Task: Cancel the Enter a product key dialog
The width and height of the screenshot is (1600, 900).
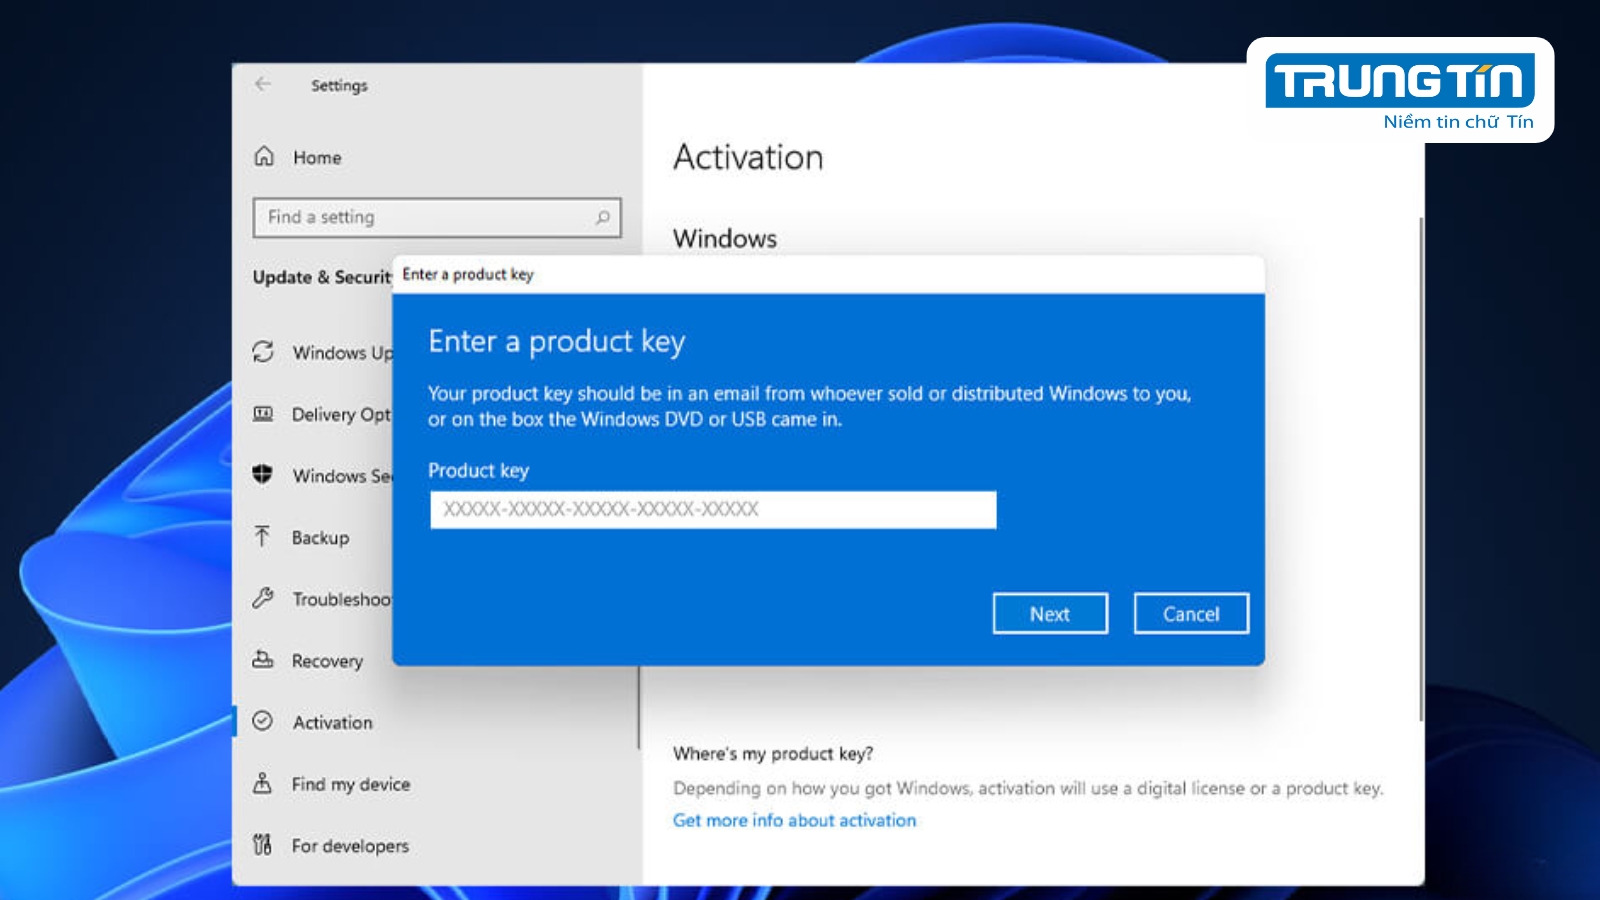Action: [x=1191, y=613]
